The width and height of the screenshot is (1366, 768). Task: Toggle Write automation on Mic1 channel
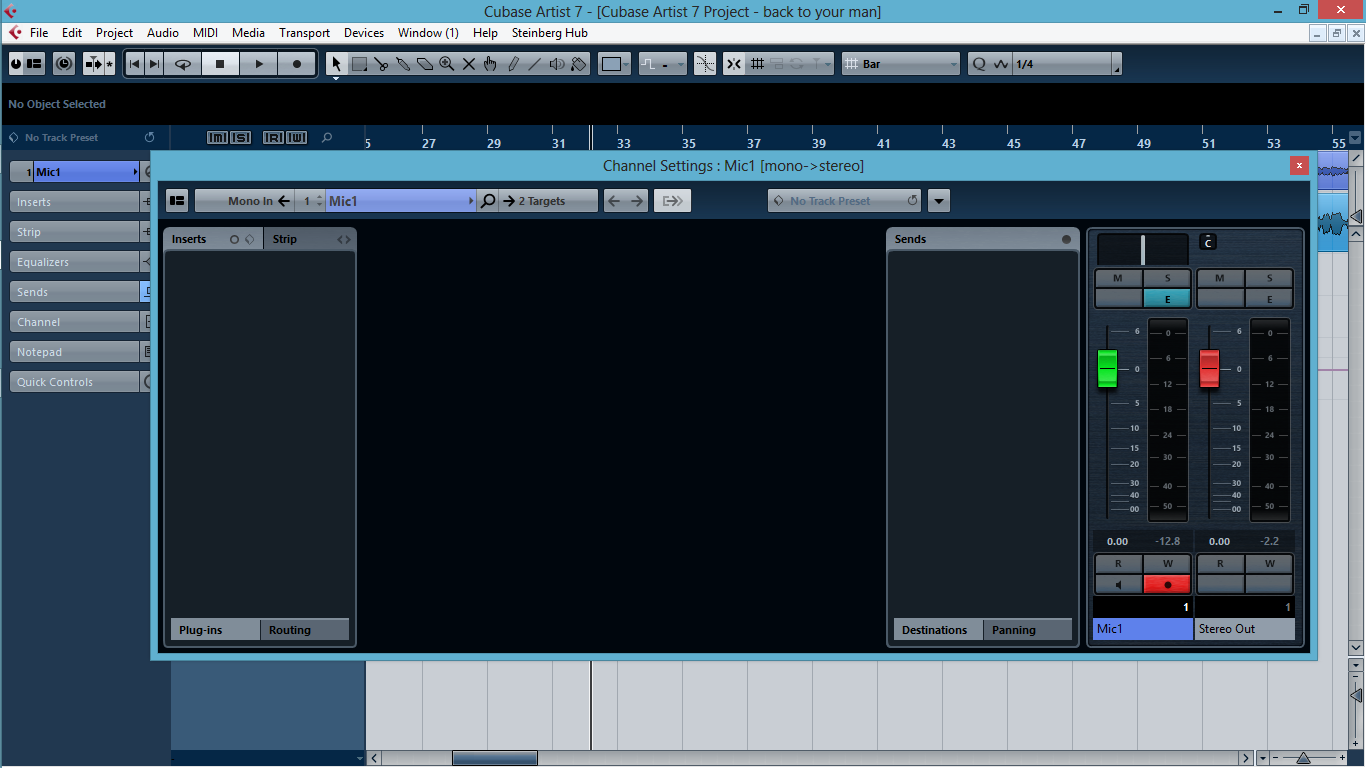(x=1167, y=564)
